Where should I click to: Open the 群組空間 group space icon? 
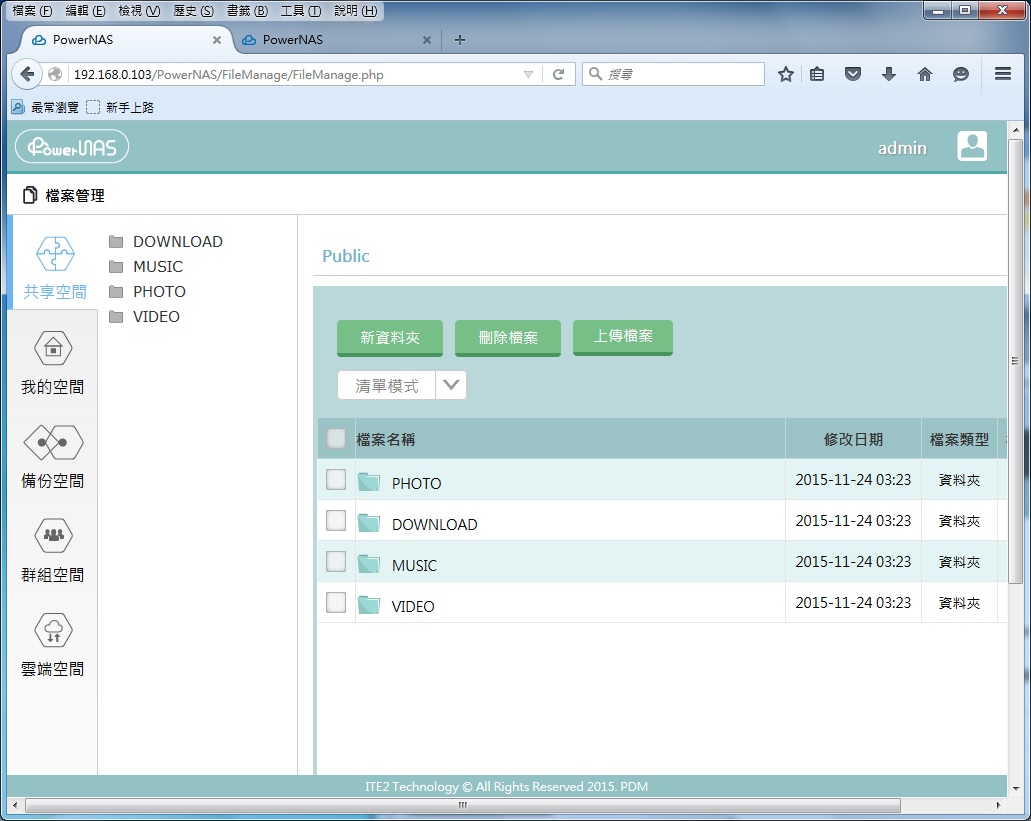(53, 536)
